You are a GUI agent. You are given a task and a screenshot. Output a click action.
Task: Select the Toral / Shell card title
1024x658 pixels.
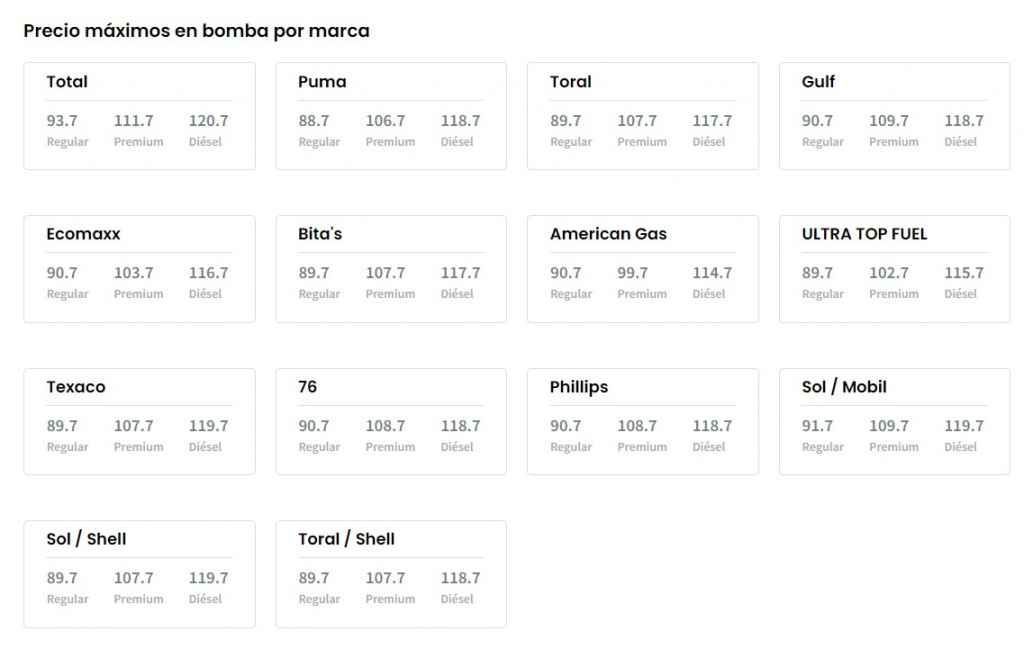[346, 539]
